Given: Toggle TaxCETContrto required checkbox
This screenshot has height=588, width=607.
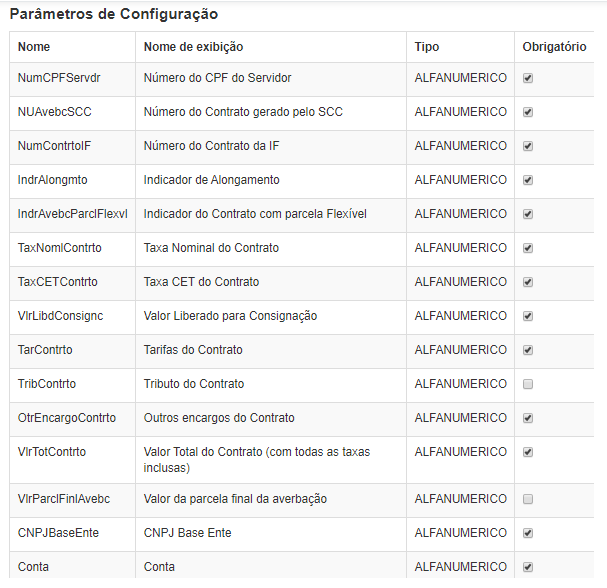Looking at the screenshot, I should [528, 282].
